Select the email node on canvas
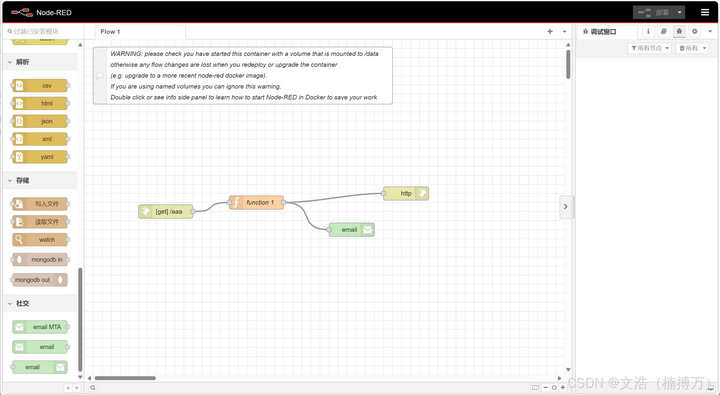Image resolution: width=720 pixels, height=395 pixels. (x=351, y=230)
